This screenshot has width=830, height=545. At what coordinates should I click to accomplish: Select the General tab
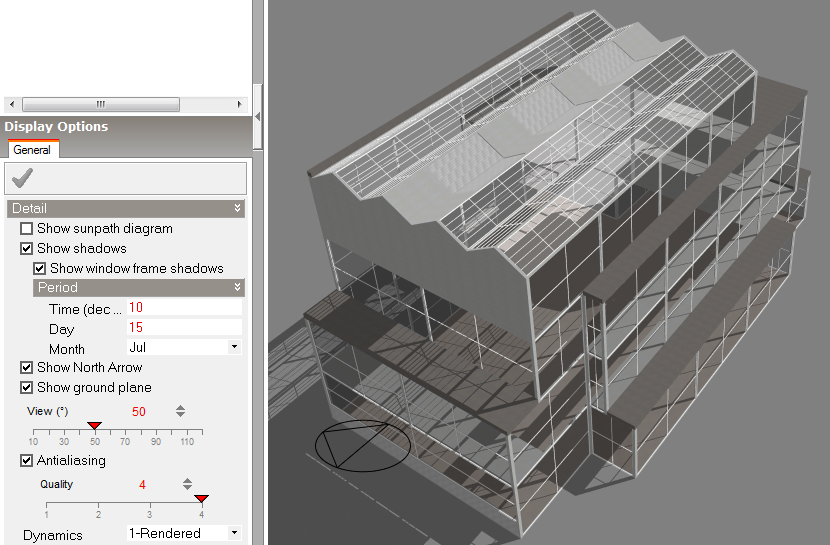32,150
